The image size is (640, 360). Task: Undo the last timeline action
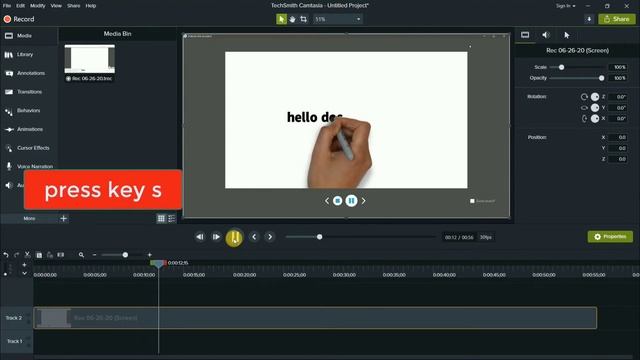pos(6,255)
